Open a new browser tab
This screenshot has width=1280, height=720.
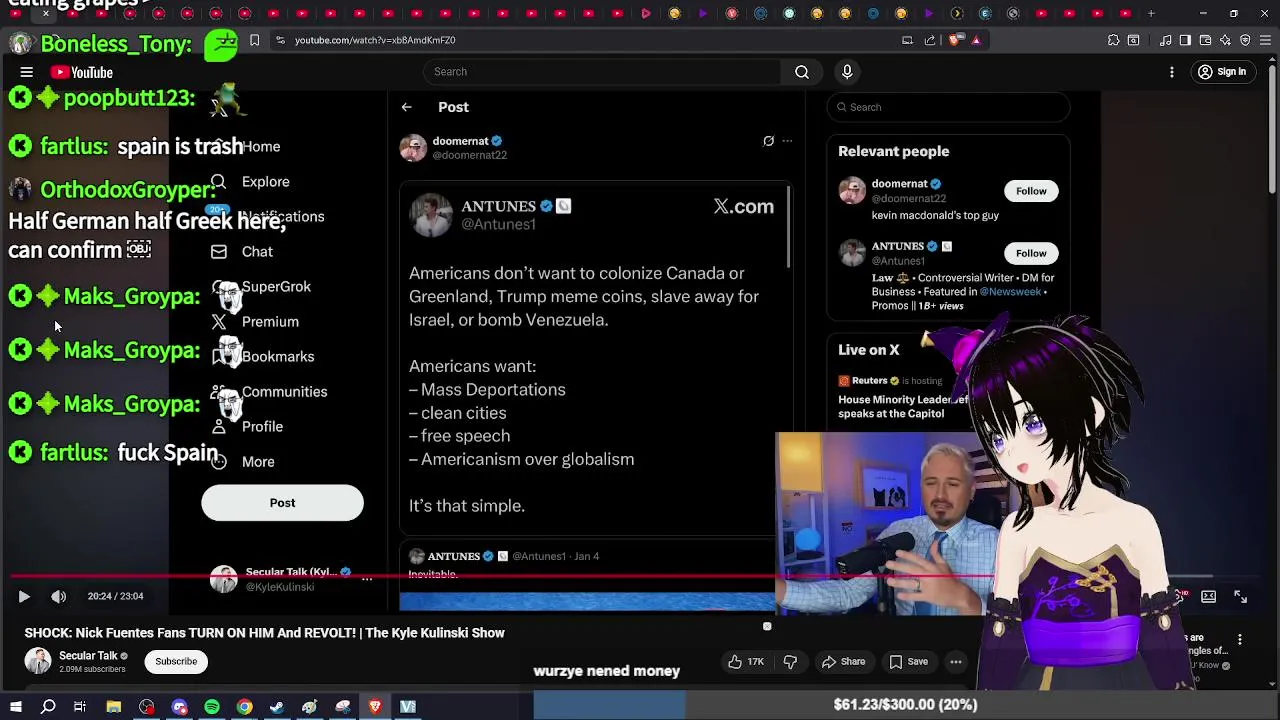(1151, 13)
